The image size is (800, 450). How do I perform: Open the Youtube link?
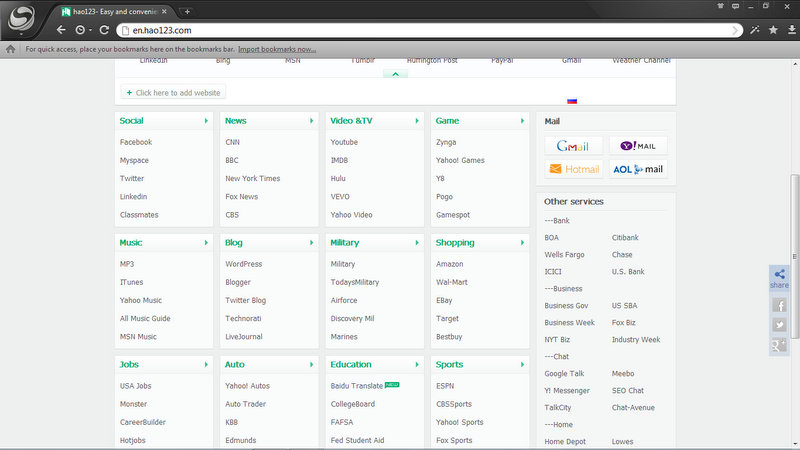point(344,142)
